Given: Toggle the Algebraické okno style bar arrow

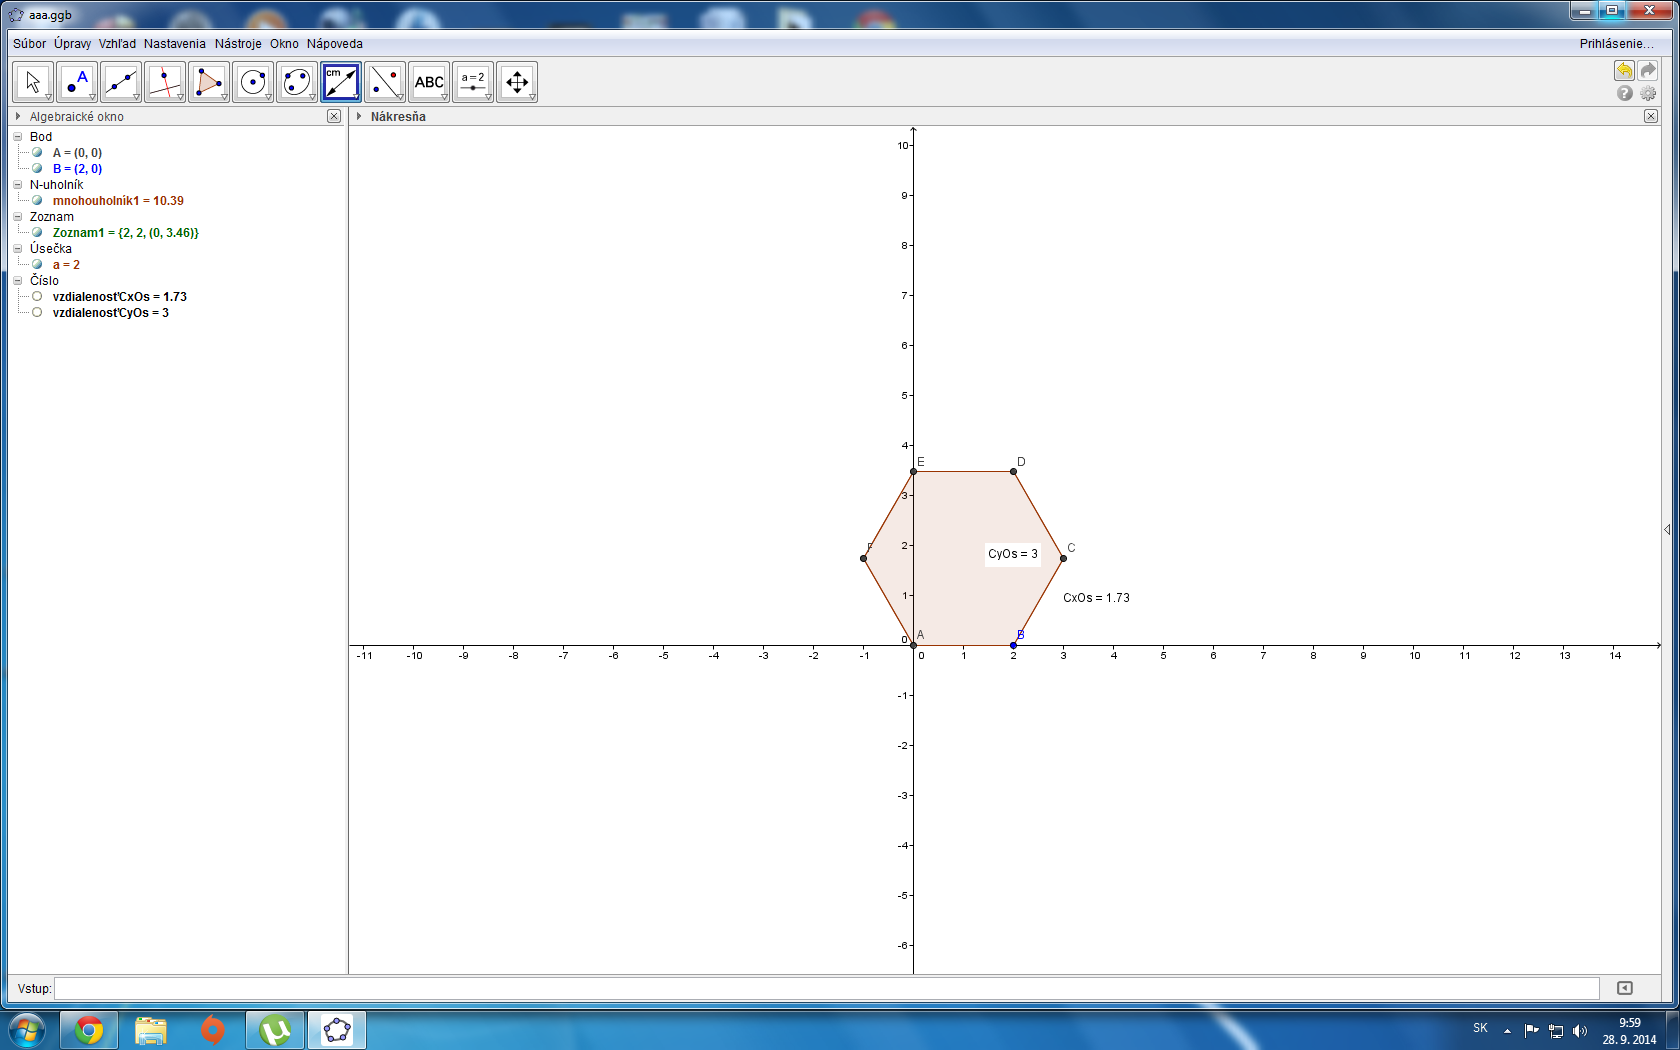Looking at the screenshot, I should pyautogui.click(x=18, y=116).
